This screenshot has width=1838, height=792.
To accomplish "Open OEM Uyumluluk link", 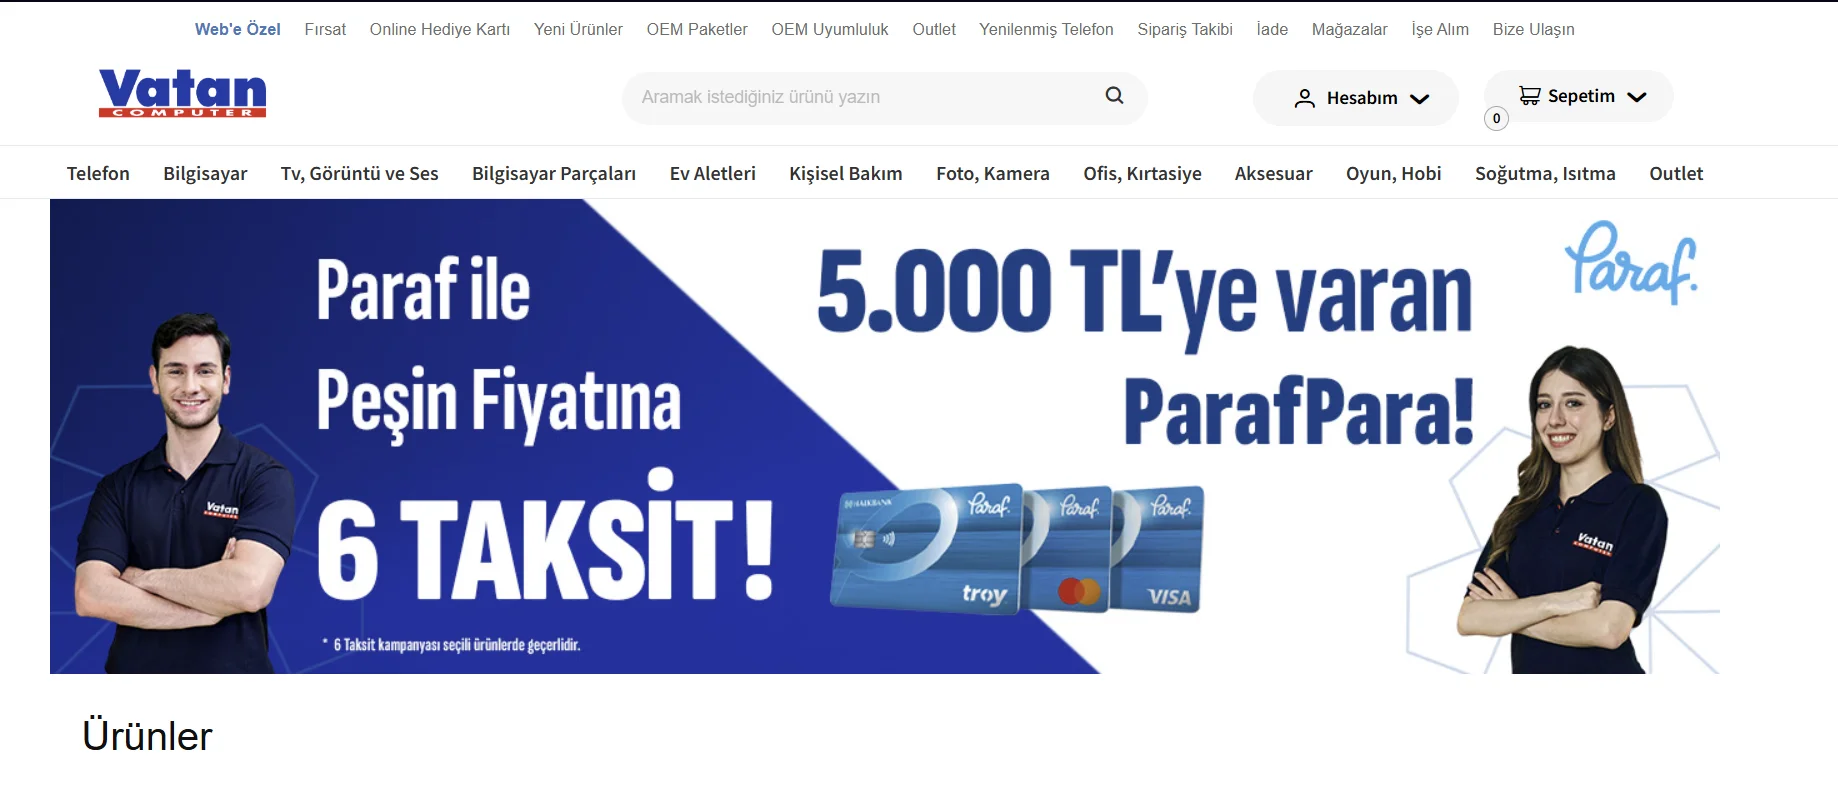I will point(830,29).
